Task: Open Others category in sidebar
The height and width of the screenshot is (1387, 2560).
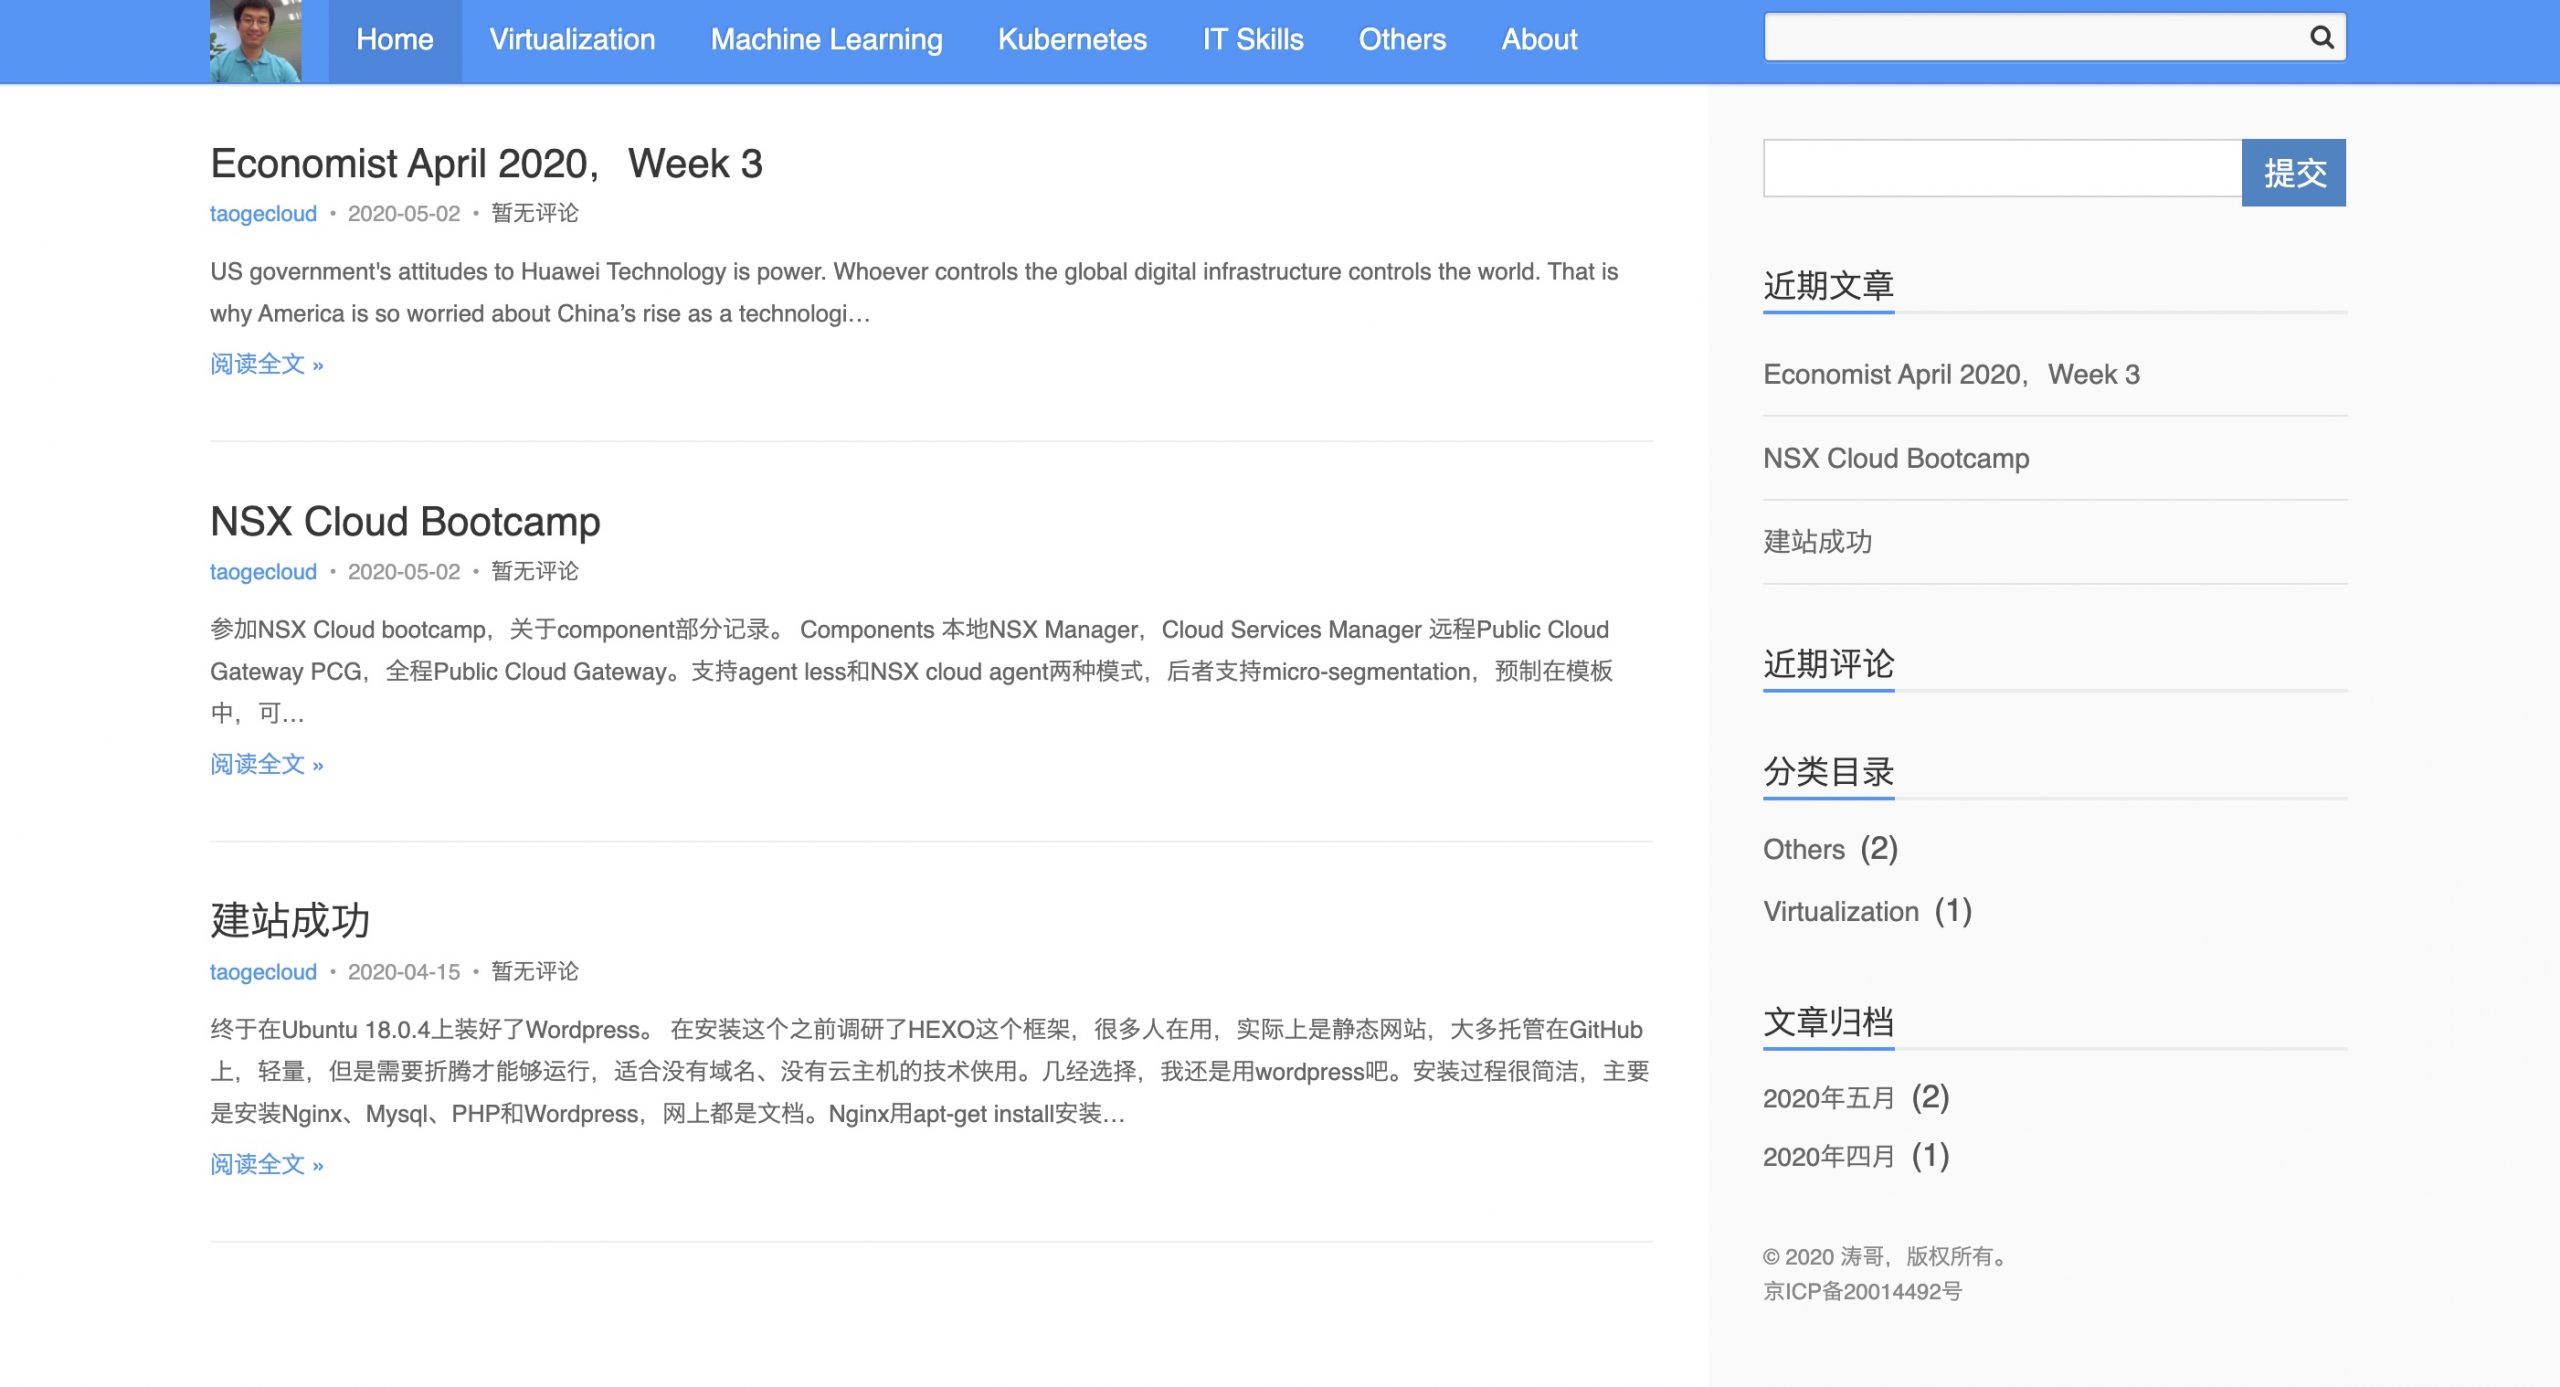Action: (1803, 850)
